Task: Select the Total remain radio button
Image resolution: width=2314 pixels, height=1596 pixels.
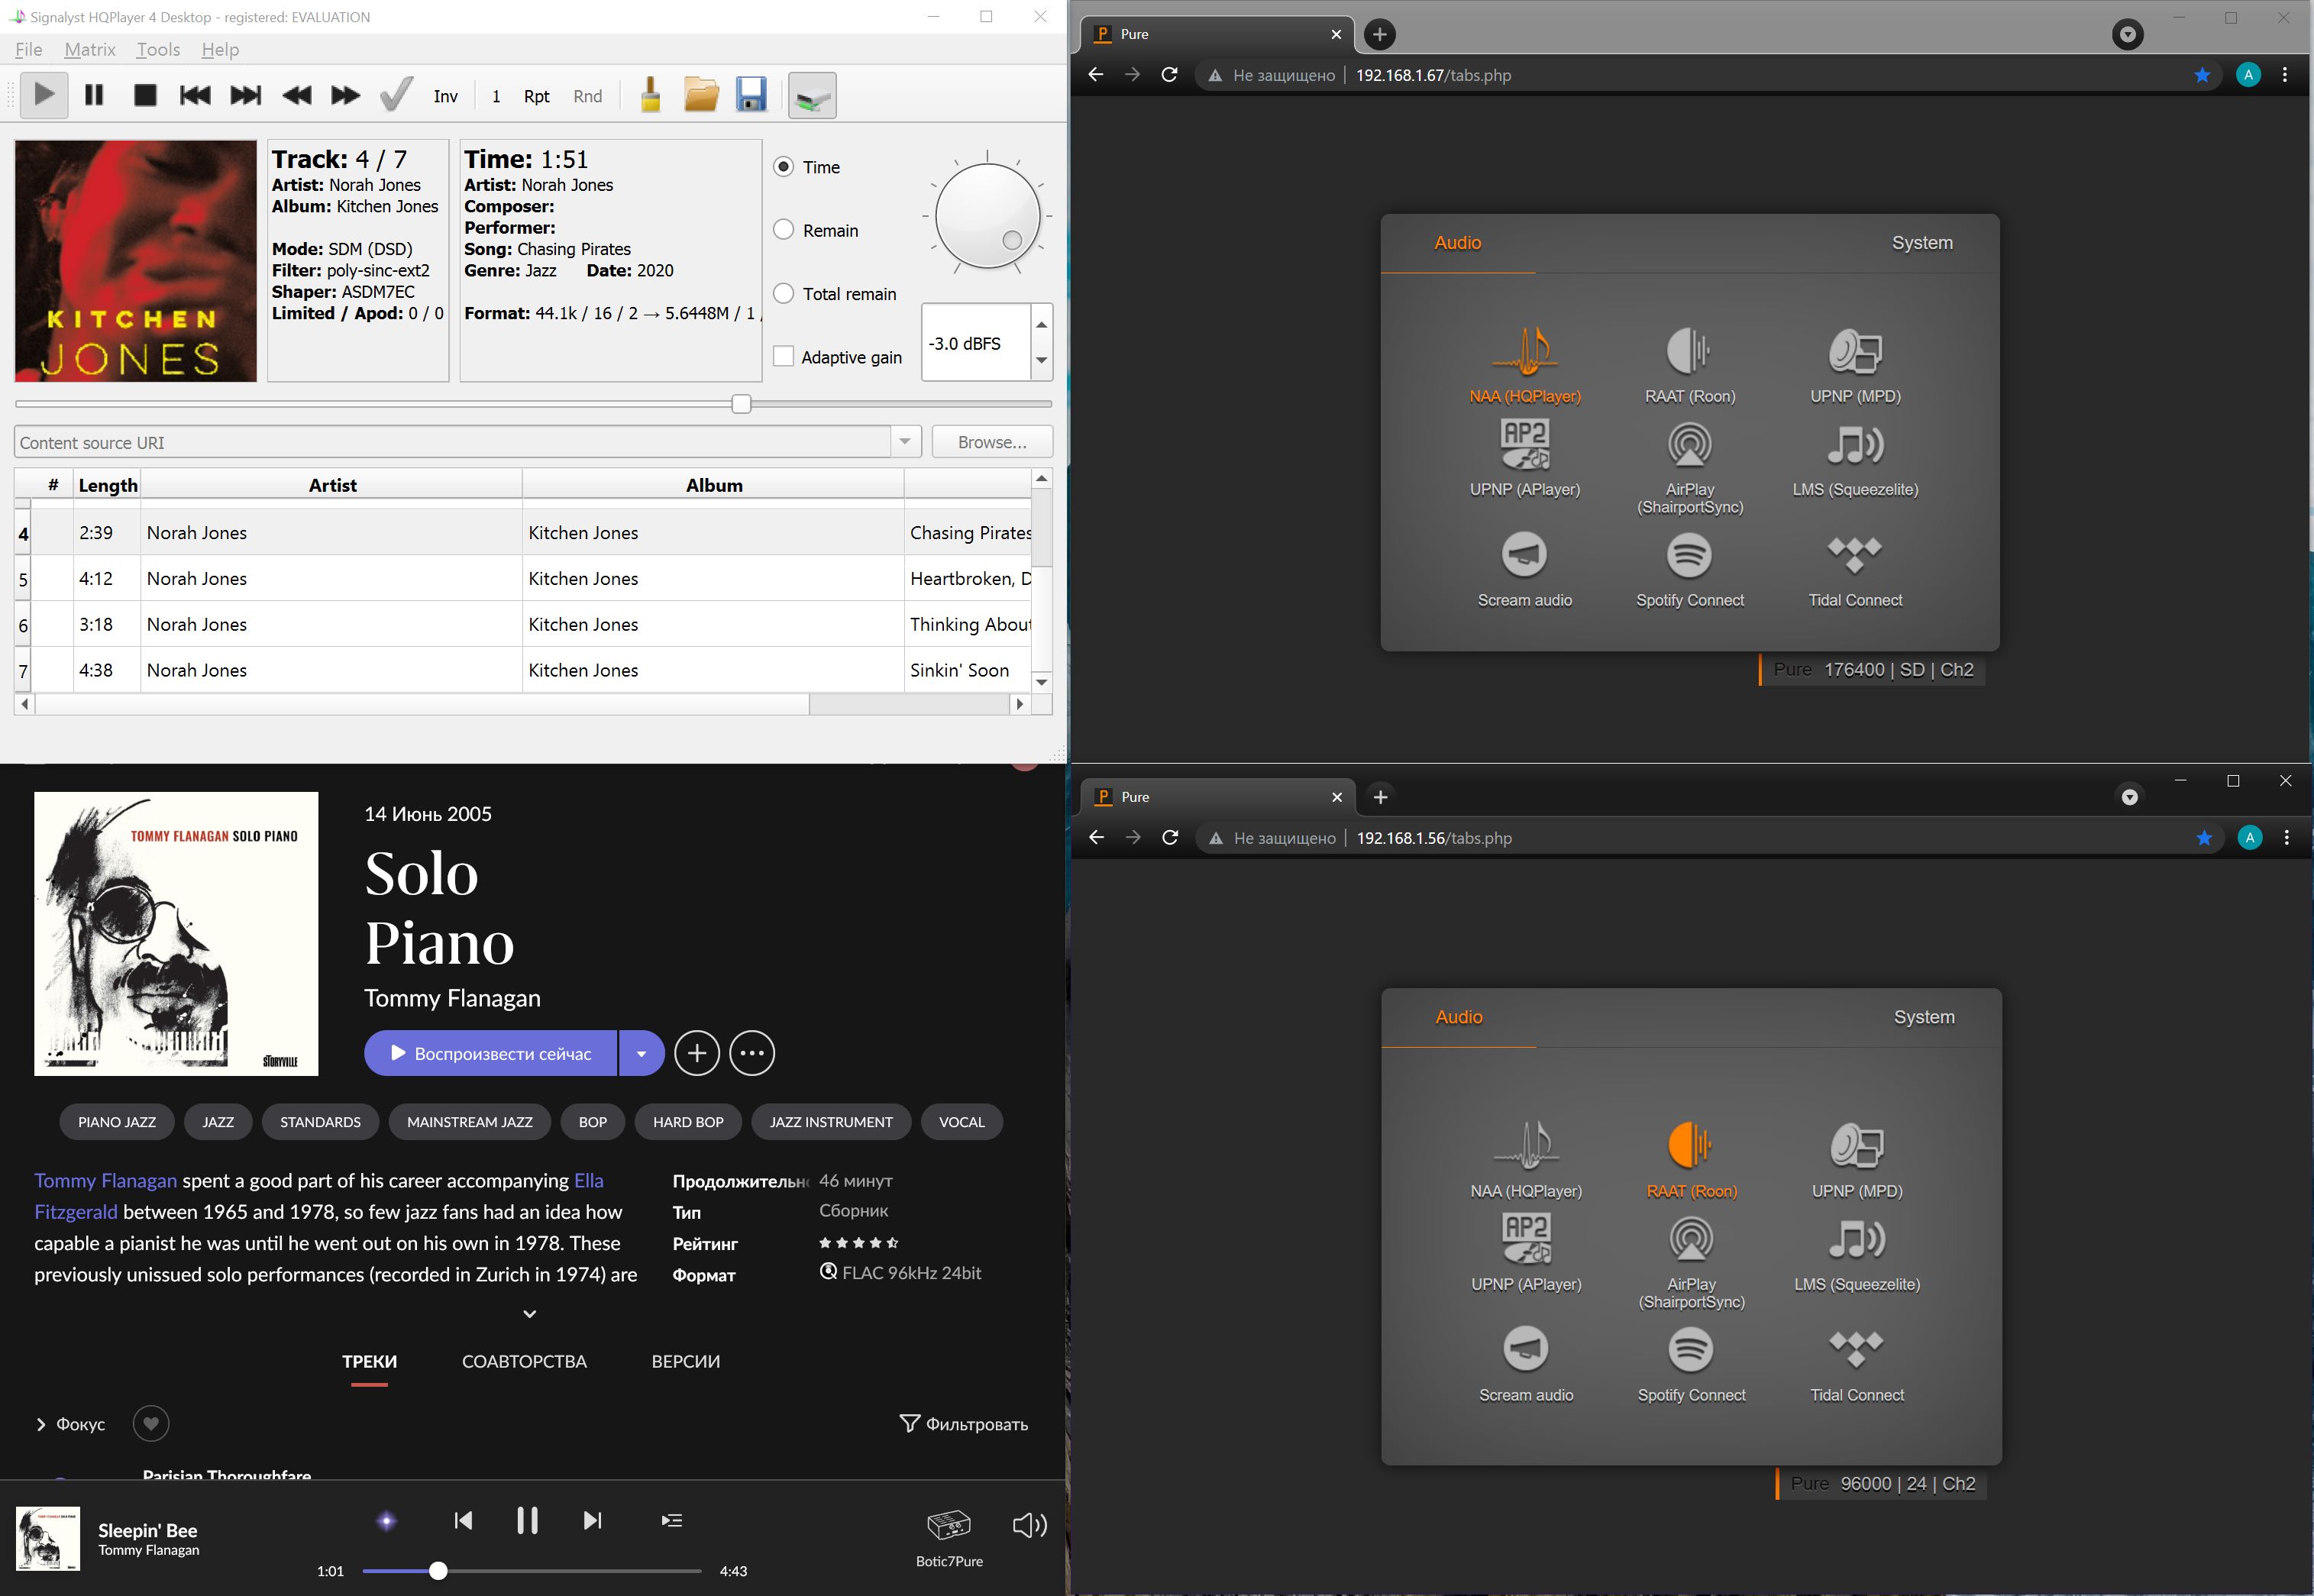Action: (784, 294)
